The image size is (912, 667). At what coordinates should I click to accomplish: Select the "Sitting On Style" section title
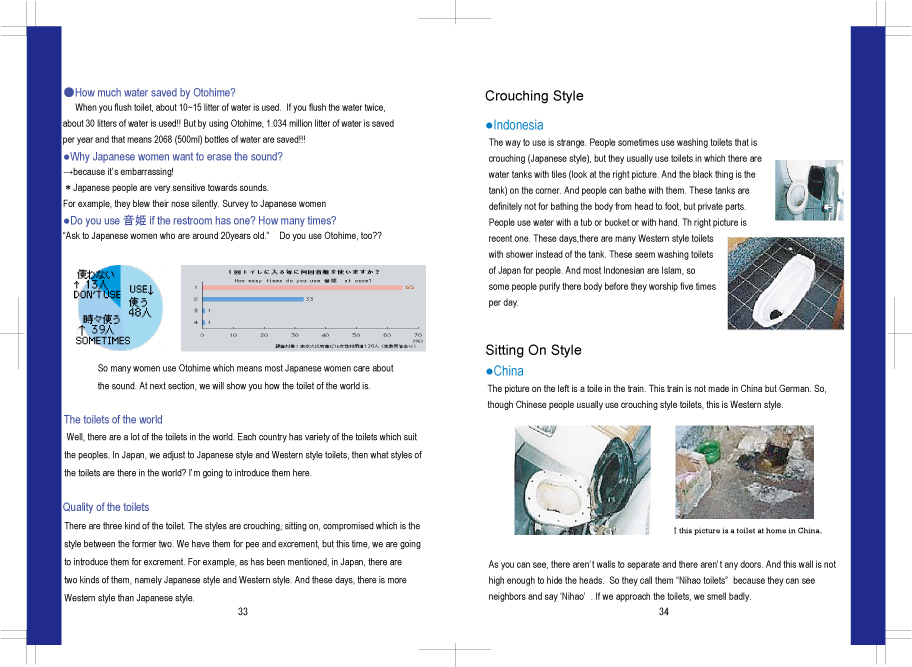coord(533,350)
